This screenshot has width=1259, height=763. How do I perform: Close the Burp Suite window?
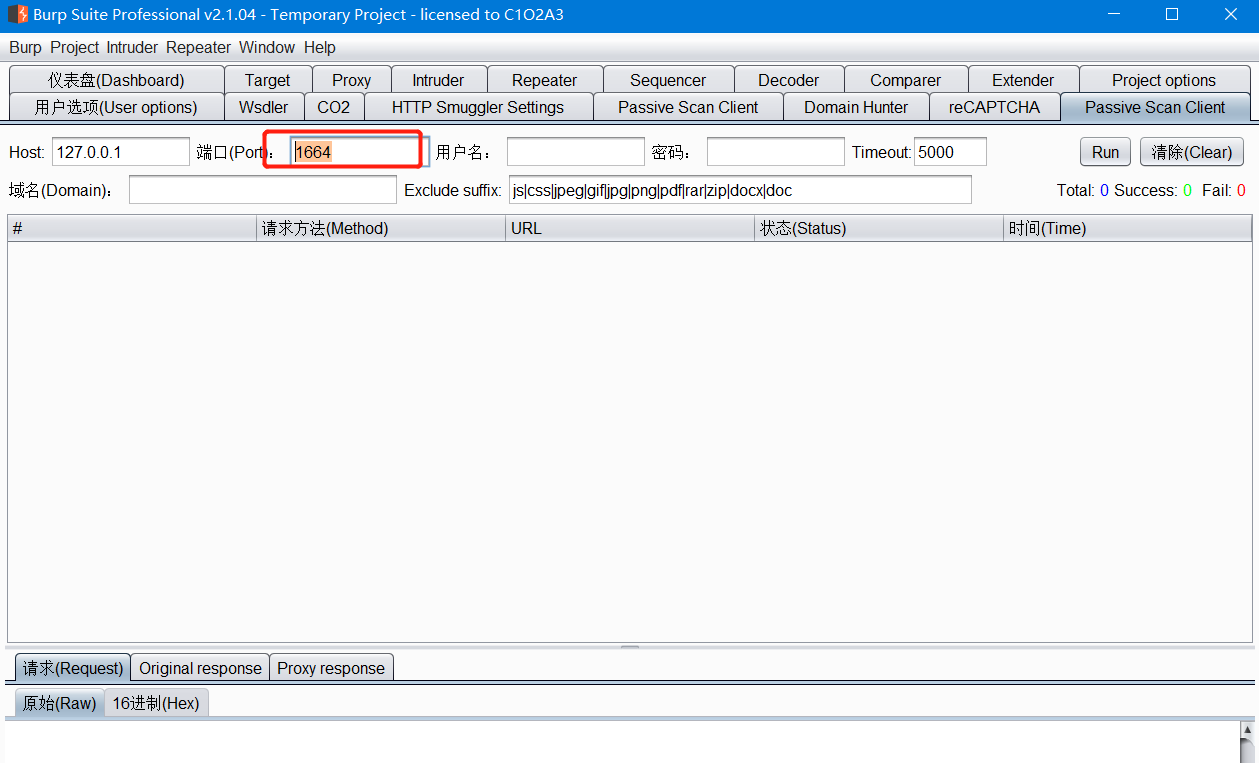click(x=1230, y=14)
